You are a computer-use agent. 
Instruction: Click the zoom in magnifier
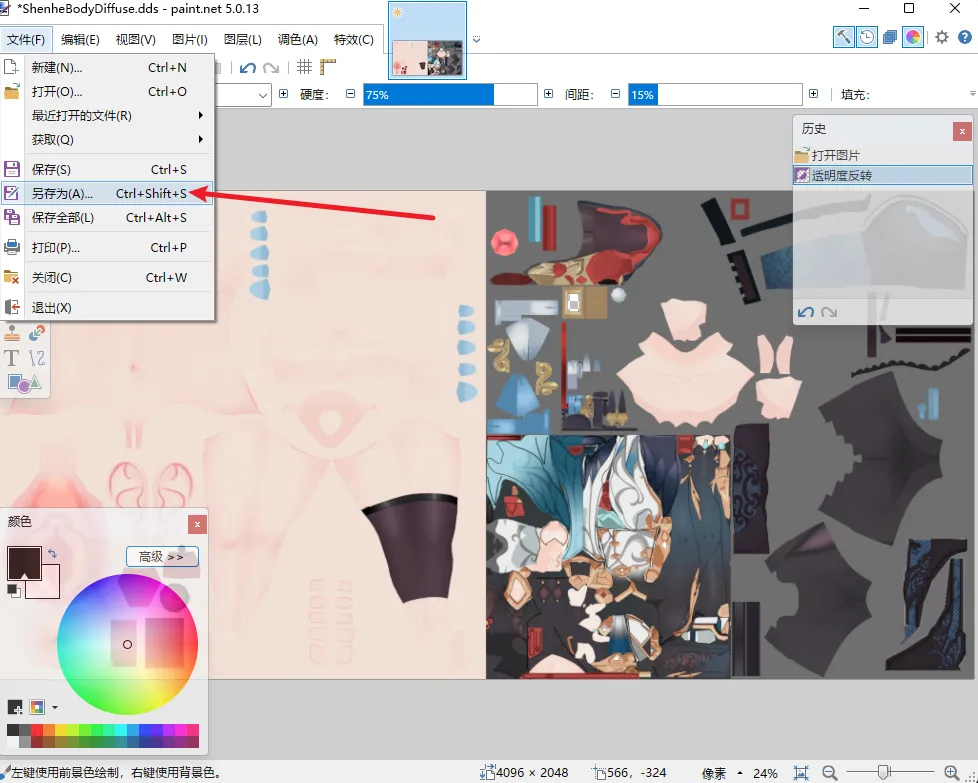tap(952, 773)
